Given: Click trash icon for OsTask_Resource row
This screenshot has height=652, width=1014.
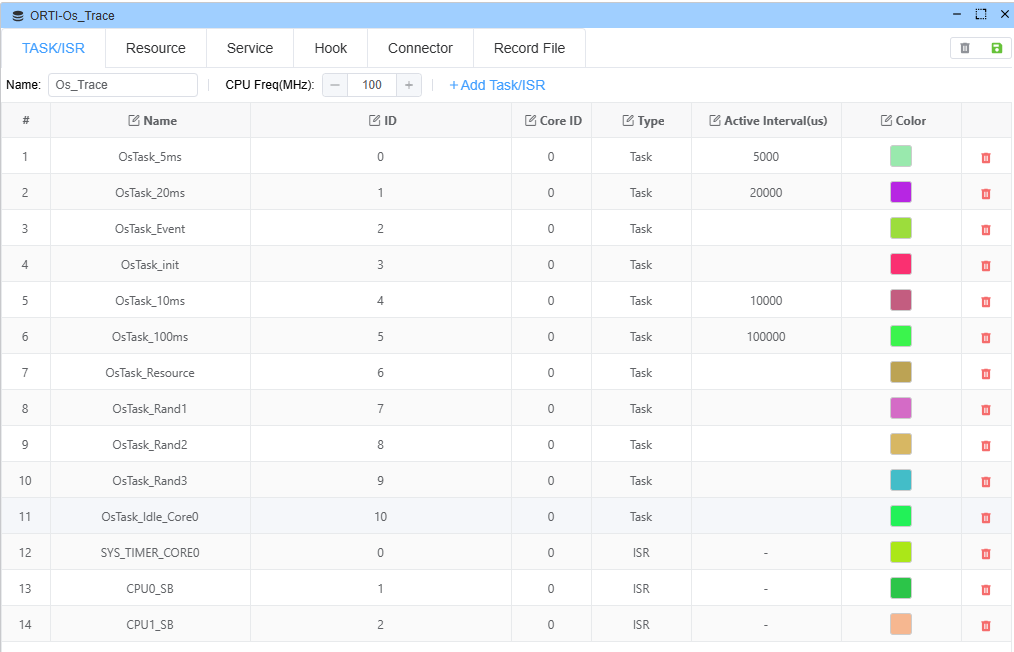Looking at the screenshot, I should pos(986,374).
